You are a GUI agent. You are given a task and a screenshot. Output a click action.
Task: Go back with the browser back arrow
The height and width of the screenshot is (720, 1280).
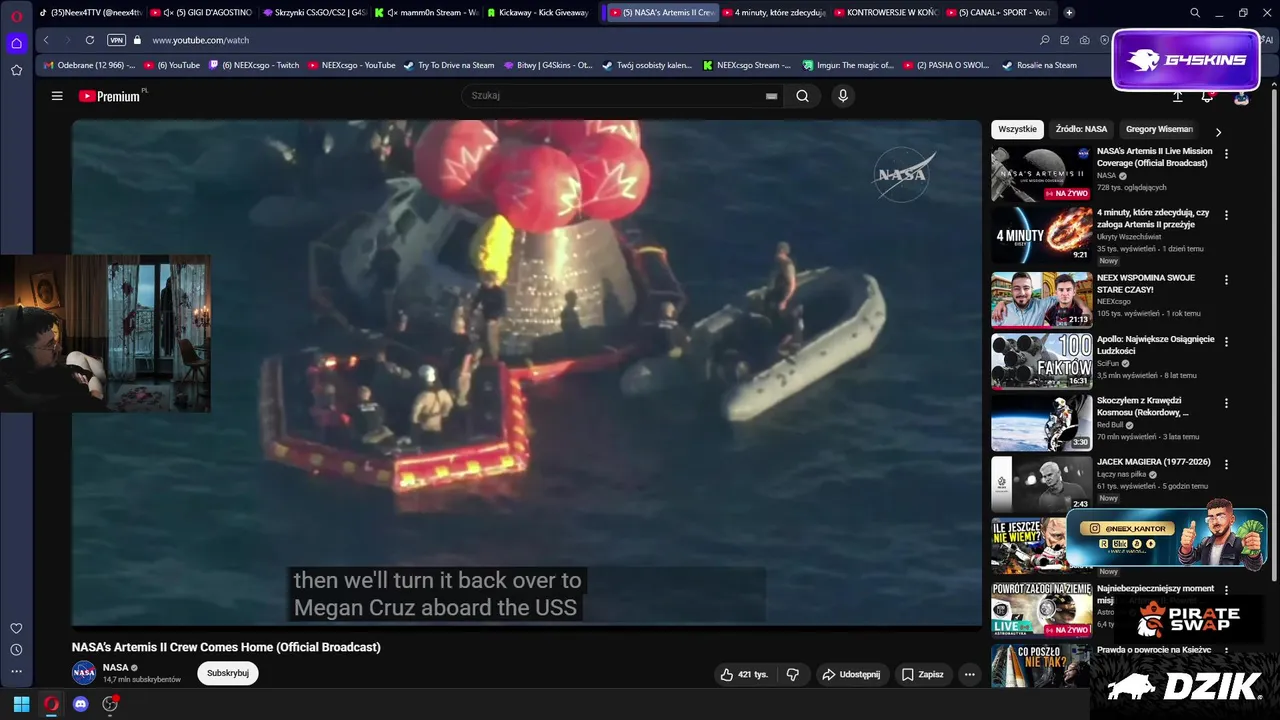(x=46, y=40)
